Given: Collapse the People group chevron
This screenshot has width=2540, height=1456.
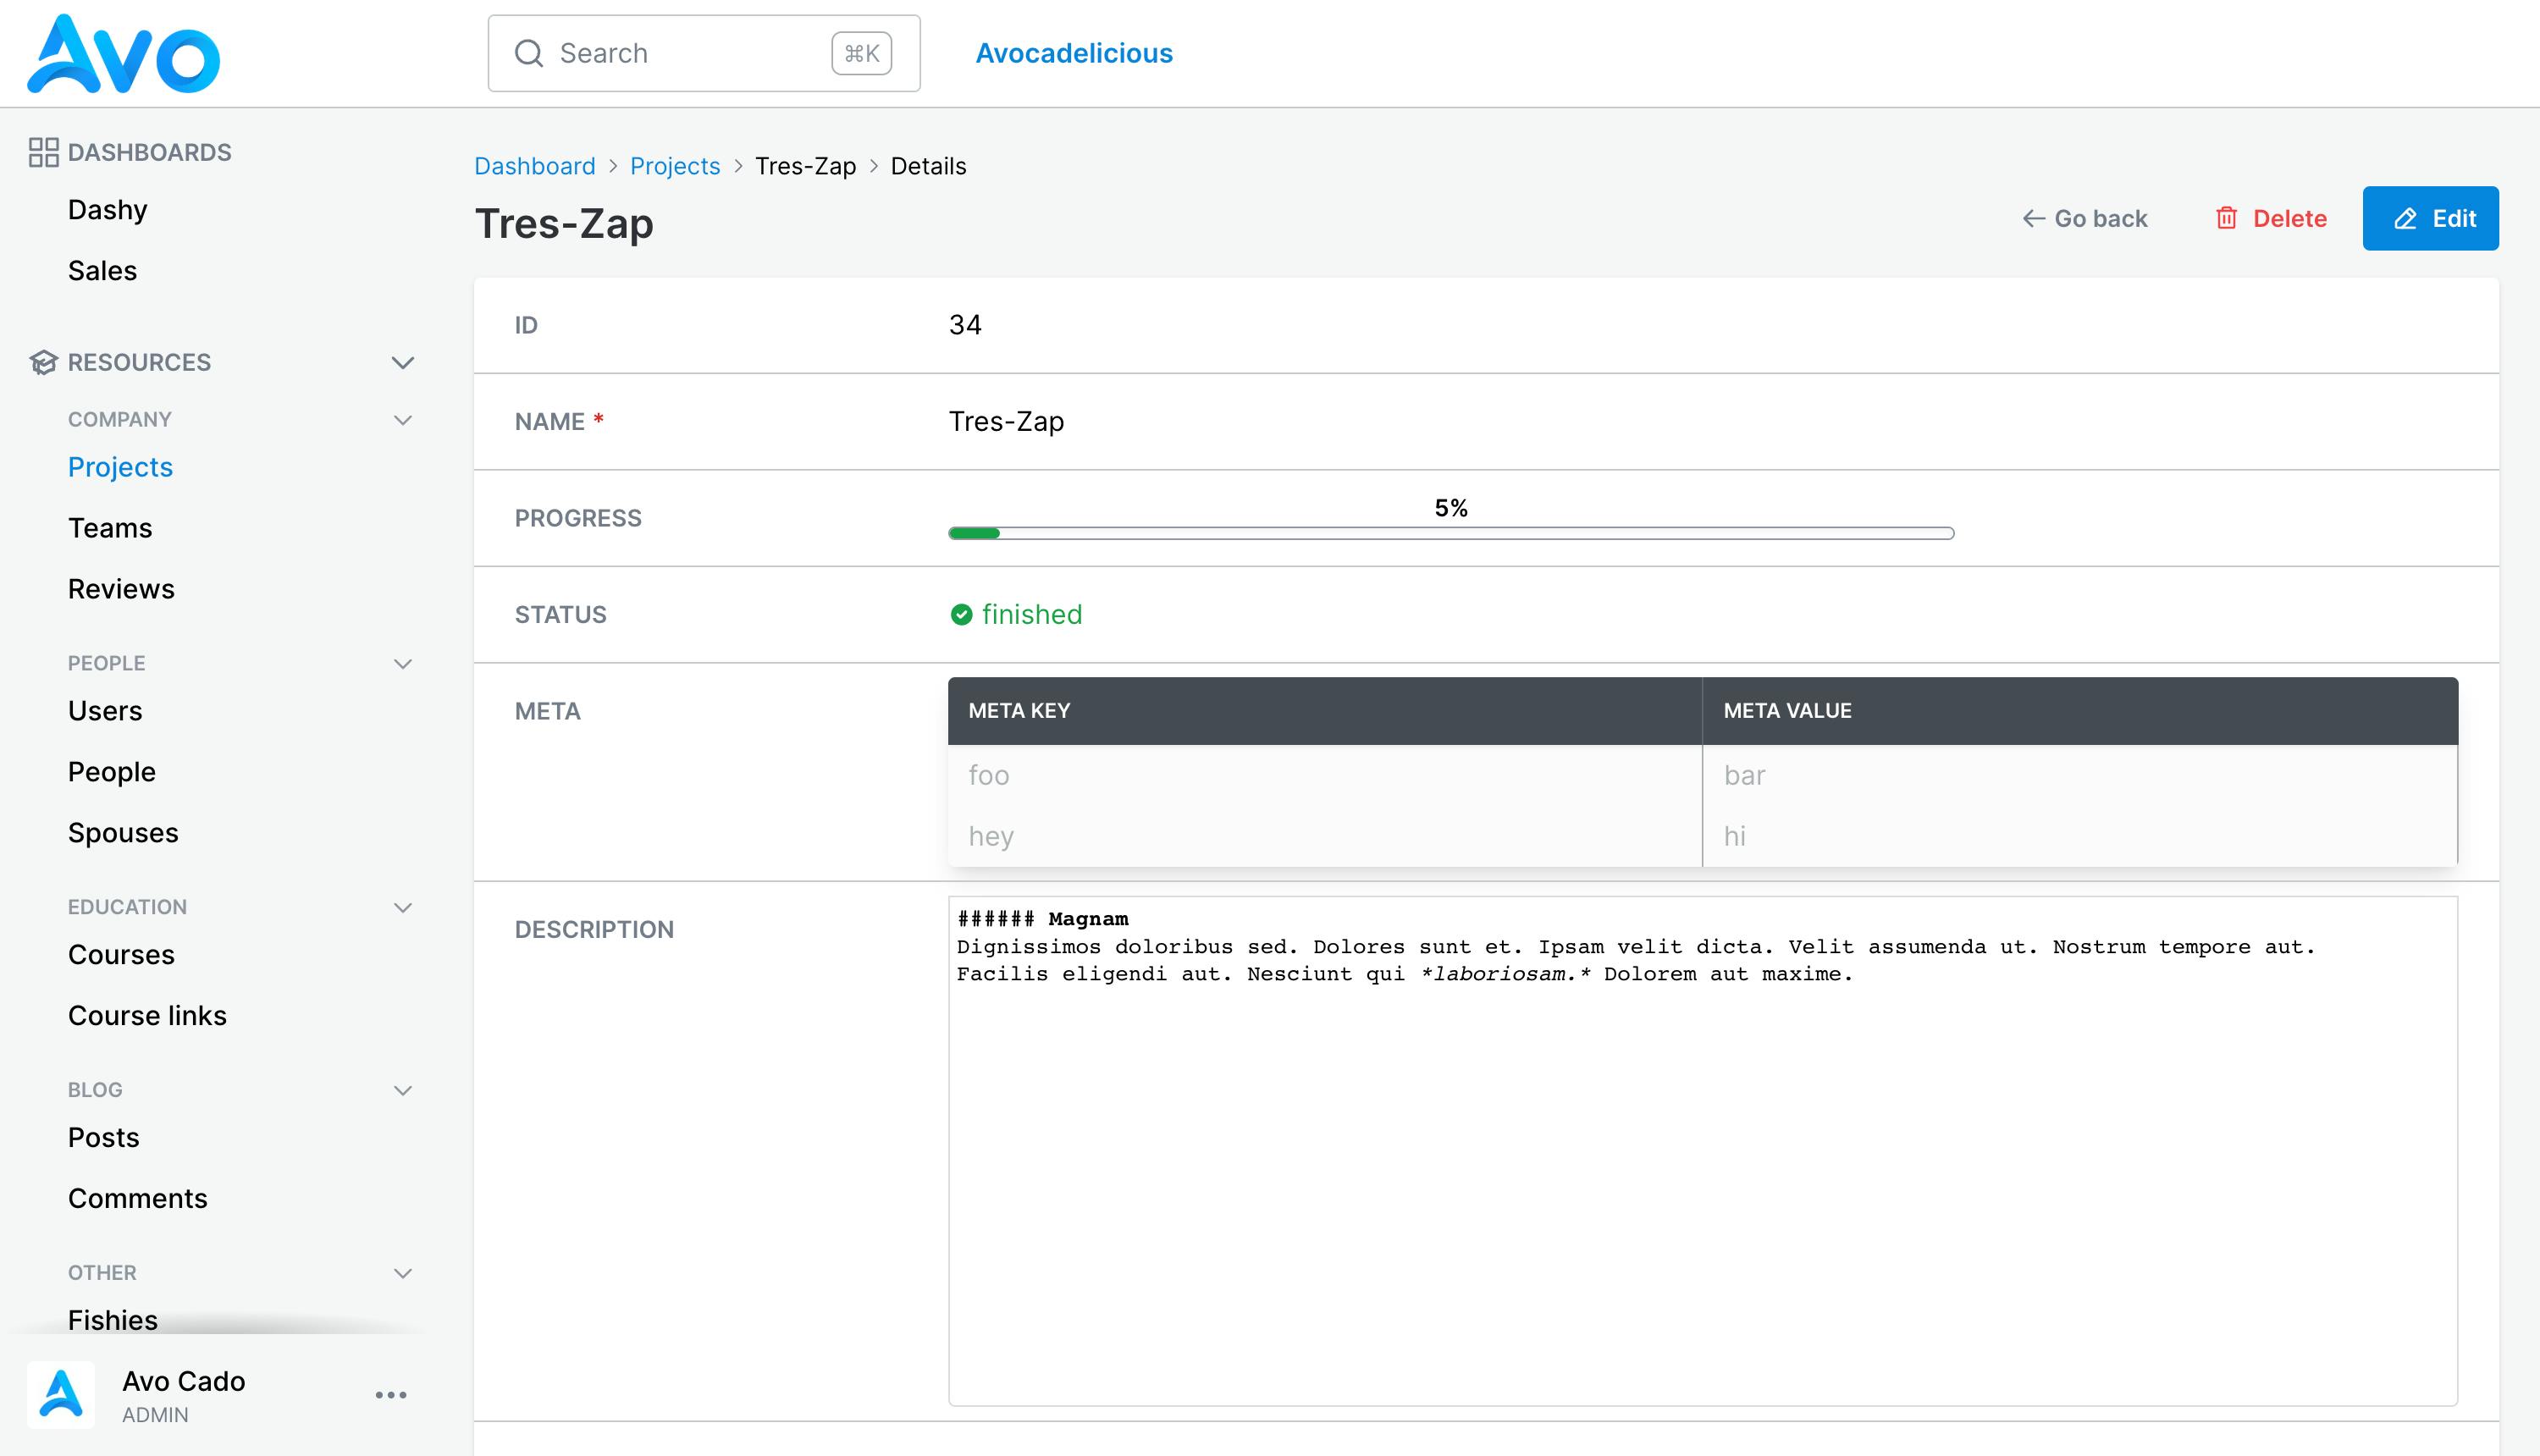Looking at the screenshot, I should point(403,664).
